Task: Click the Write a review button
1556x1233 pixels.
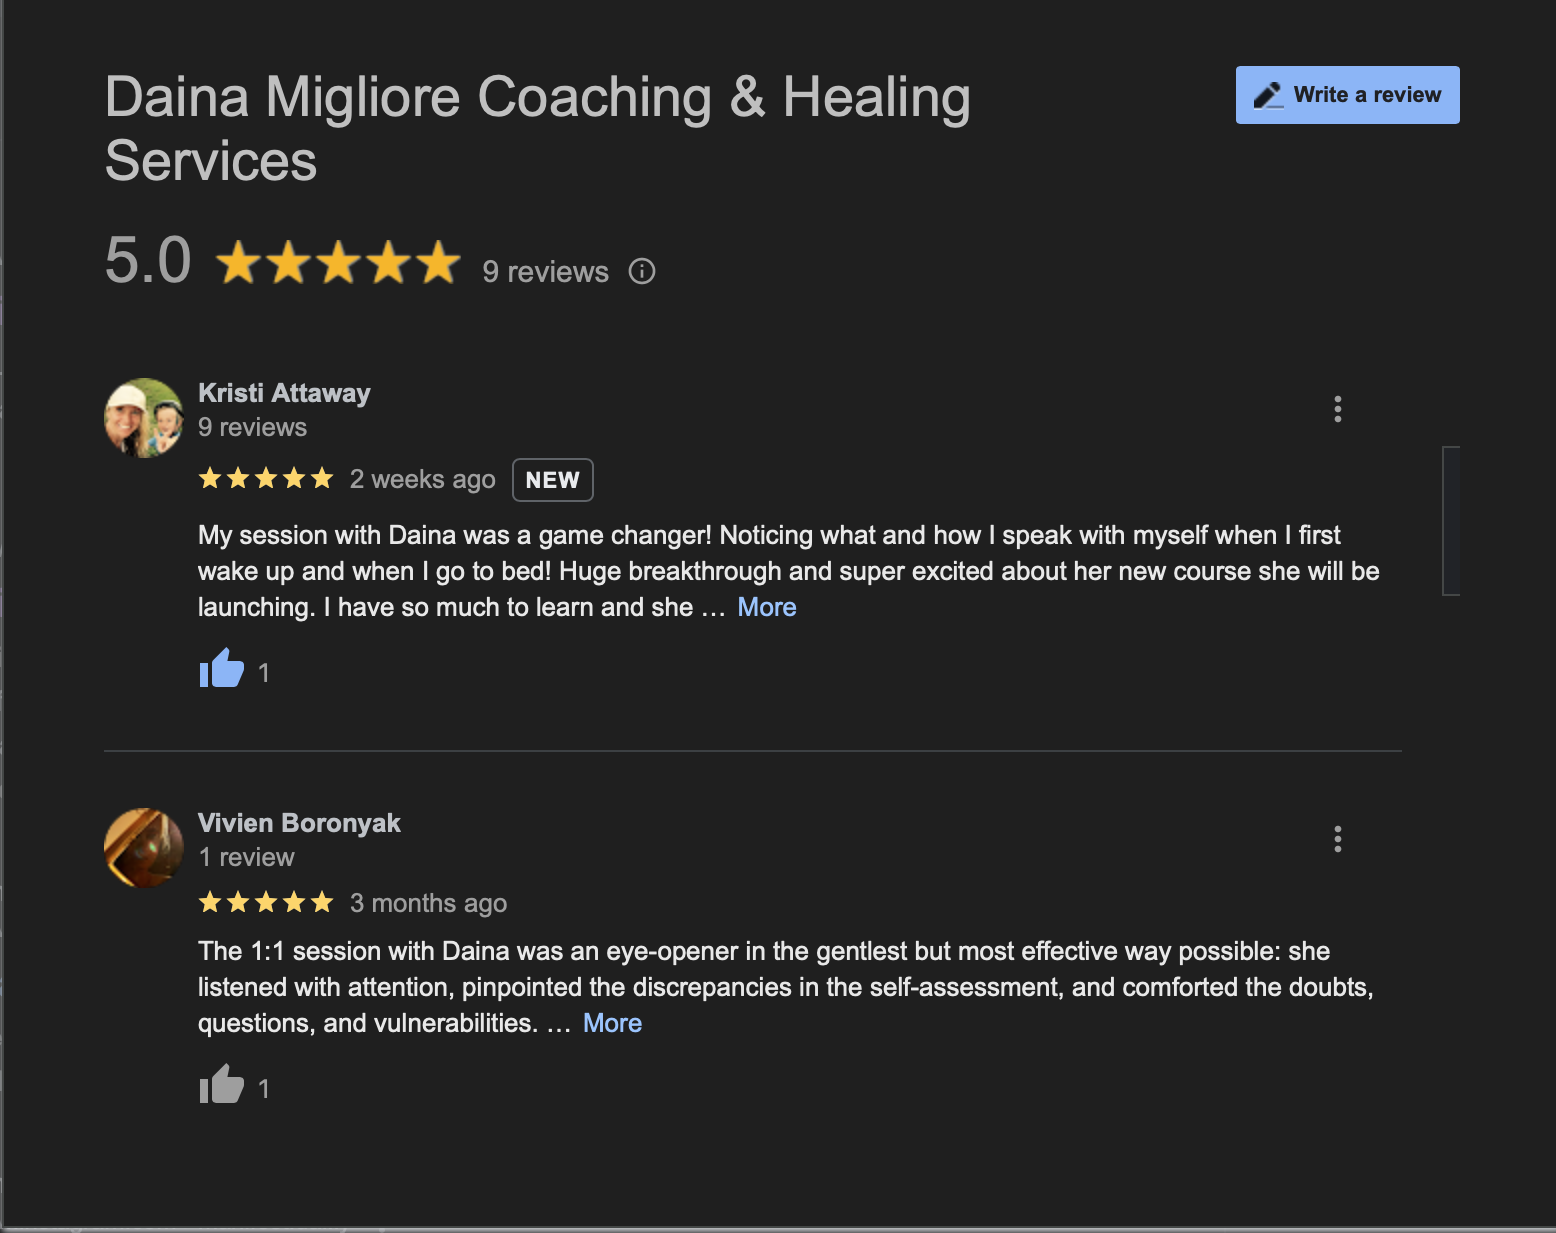Action: coord(1347,95)
